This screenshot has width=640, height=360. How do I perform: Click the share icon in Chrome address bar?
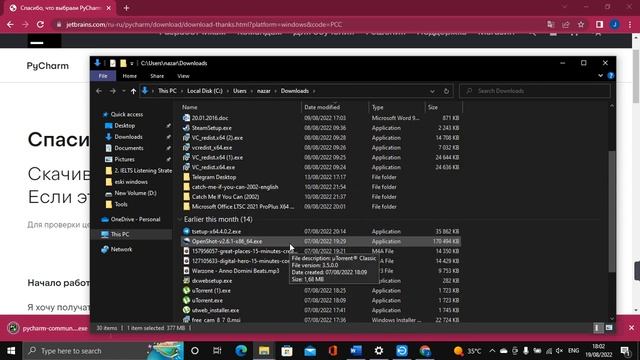566,24
